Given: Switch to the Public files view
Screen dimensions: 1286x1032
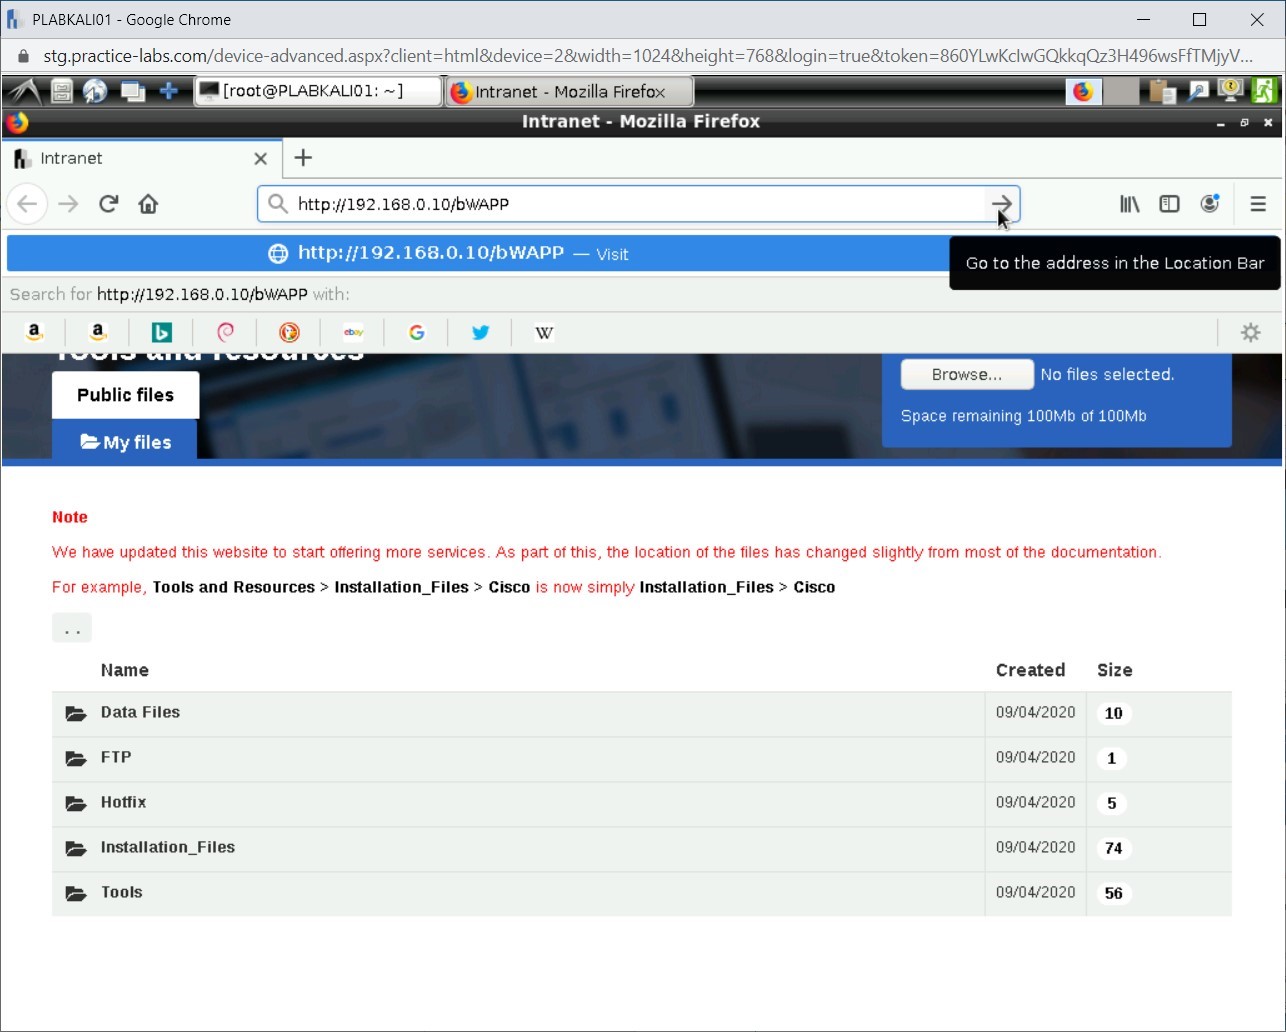Looking at the screenshot, I should point(125,394).
